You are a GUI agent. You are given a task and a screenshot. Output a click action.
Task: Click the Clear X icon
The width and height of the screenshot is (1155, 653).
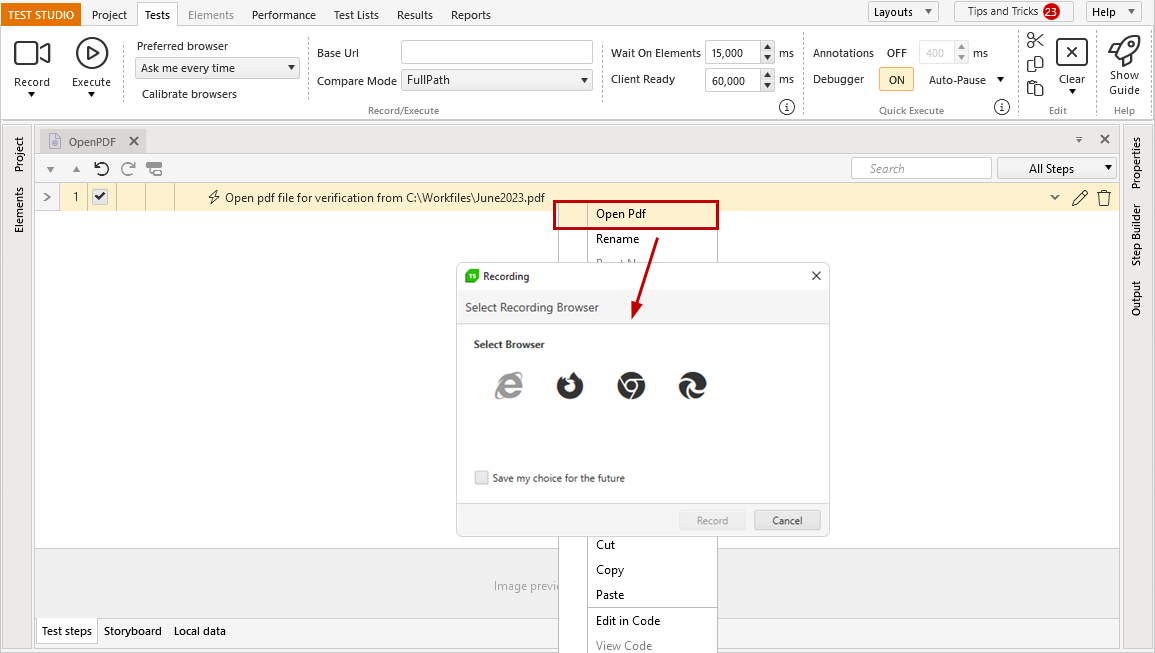coord(1072,52)
